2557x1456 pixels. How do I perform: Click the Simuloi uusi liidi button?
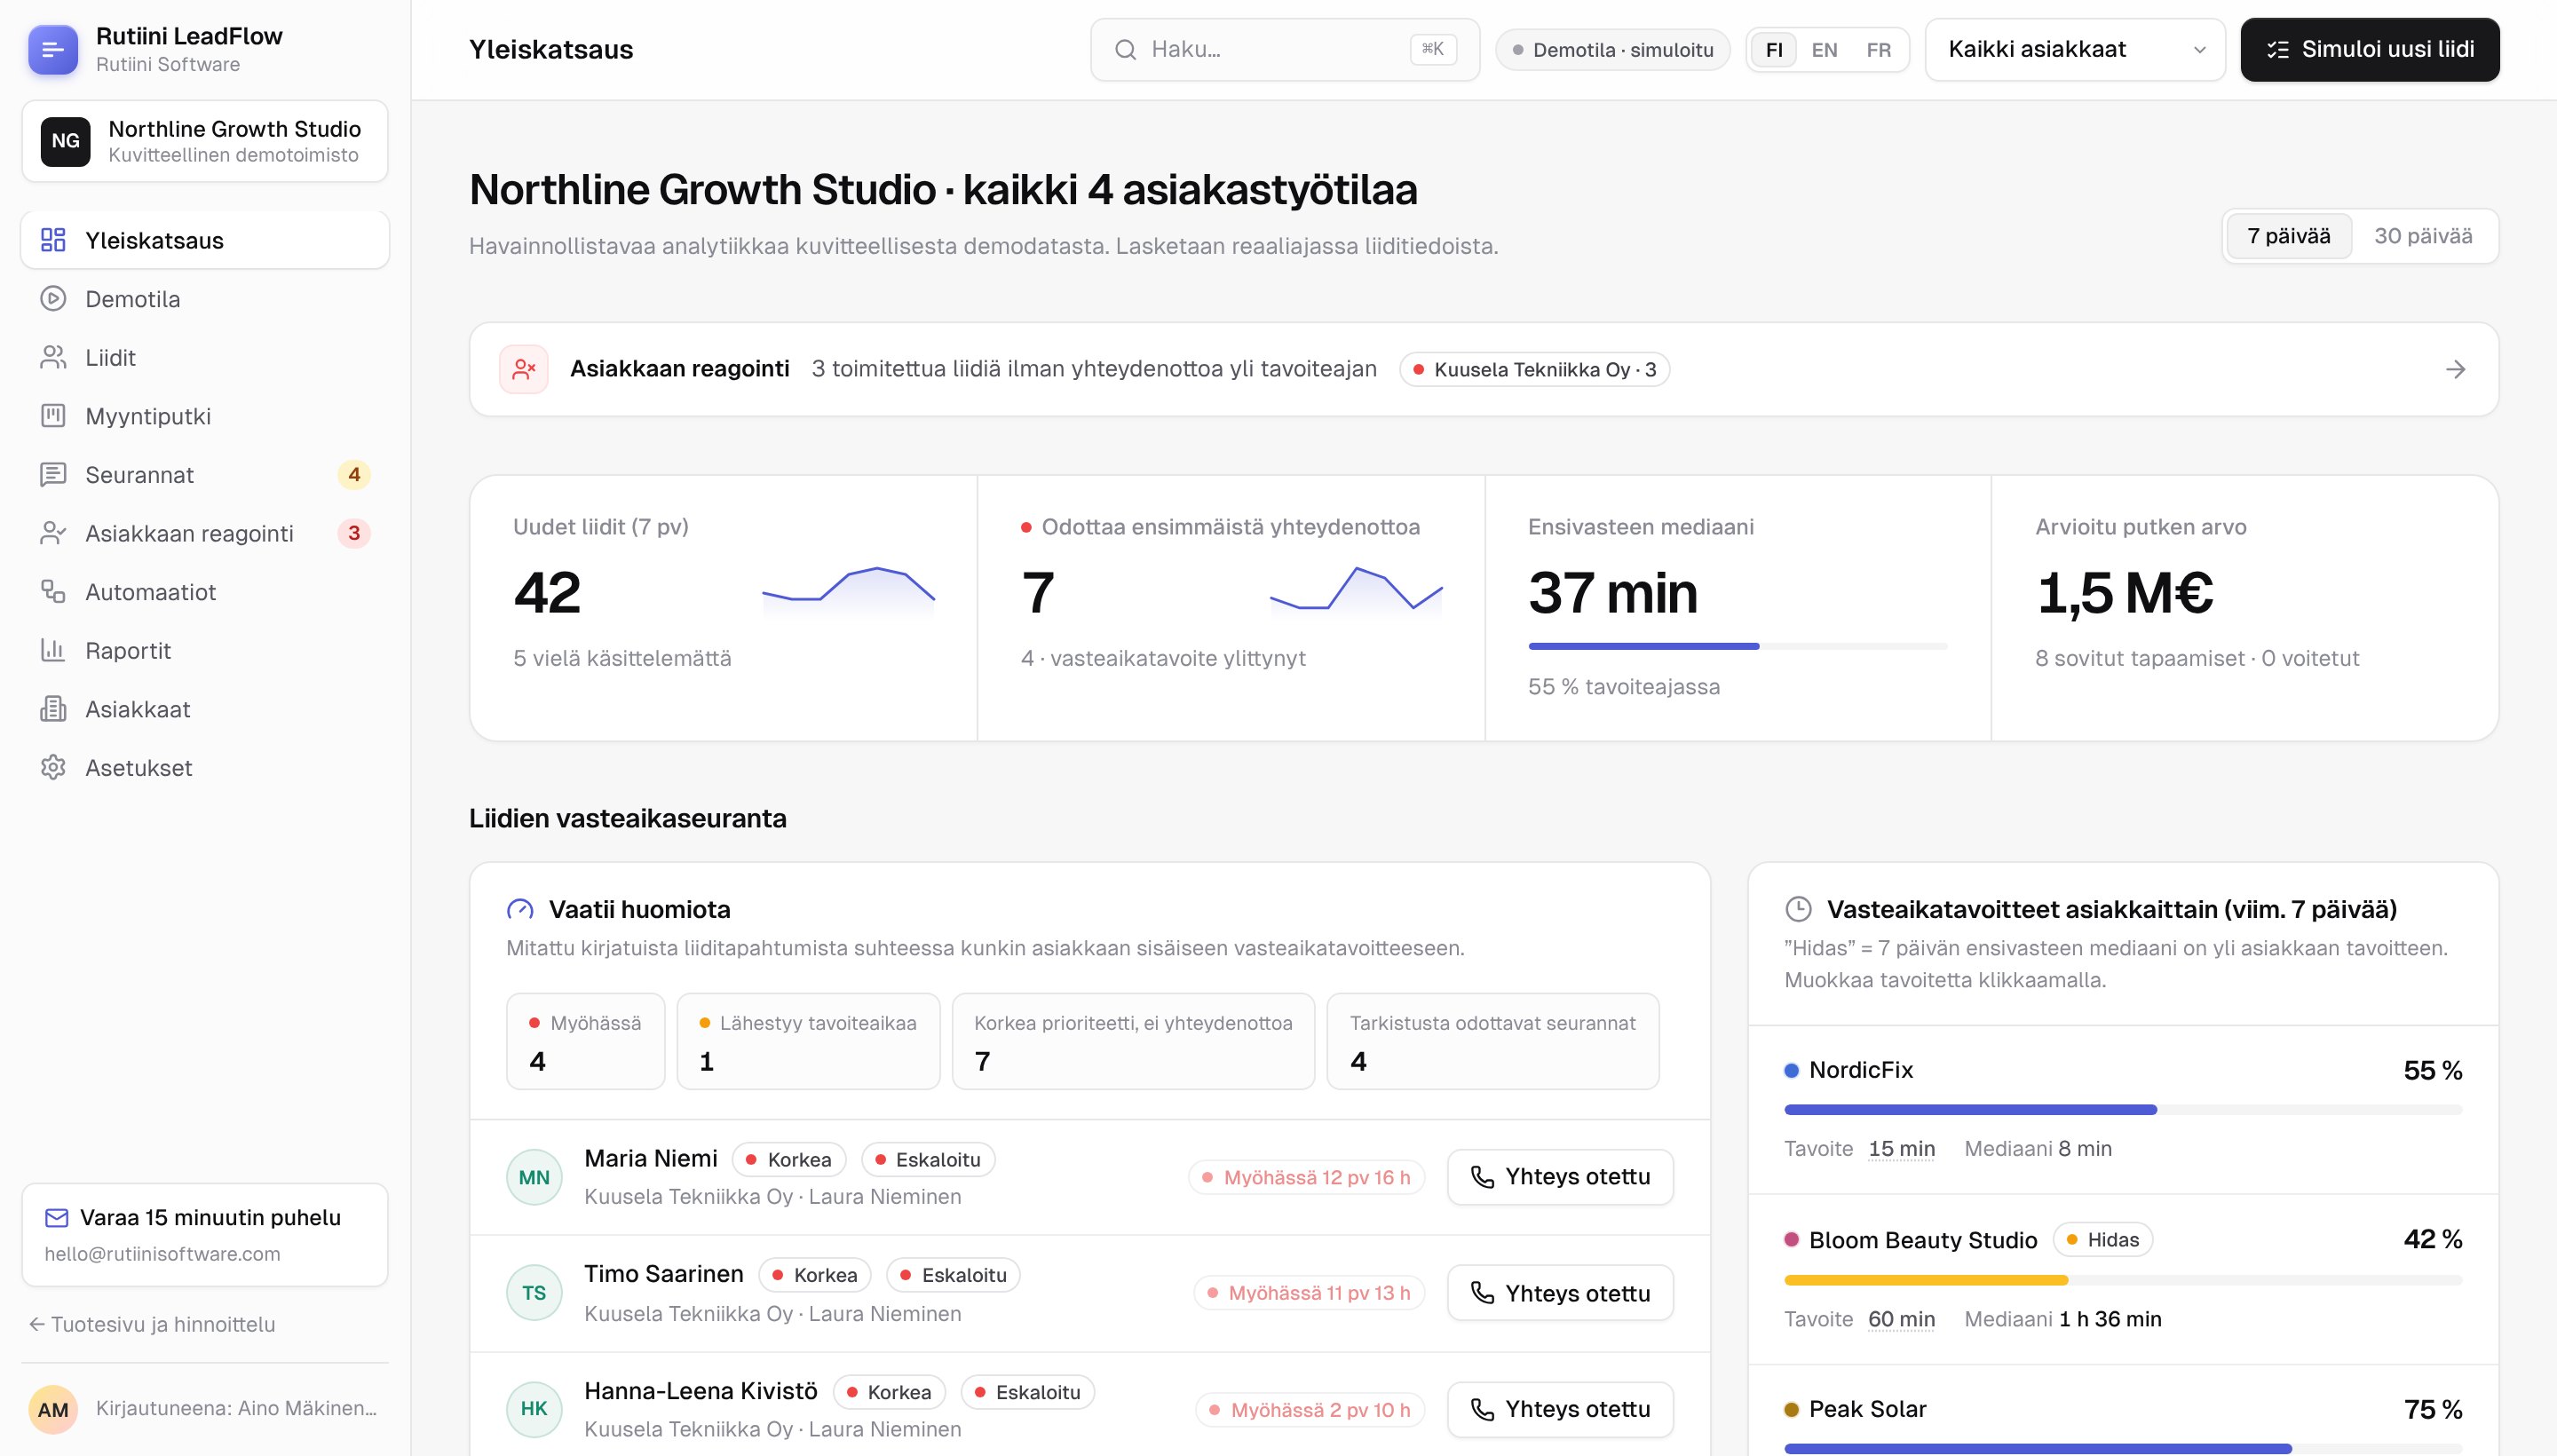click(x=2369, y=50)
